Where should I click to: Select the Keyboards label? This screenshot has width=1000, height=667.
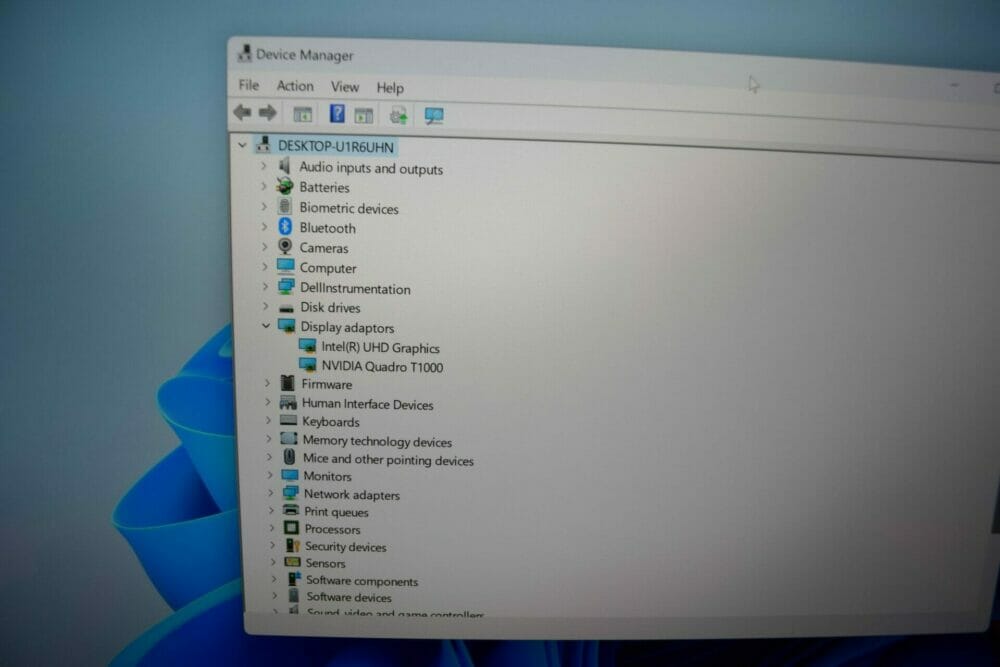coord(331,422)
